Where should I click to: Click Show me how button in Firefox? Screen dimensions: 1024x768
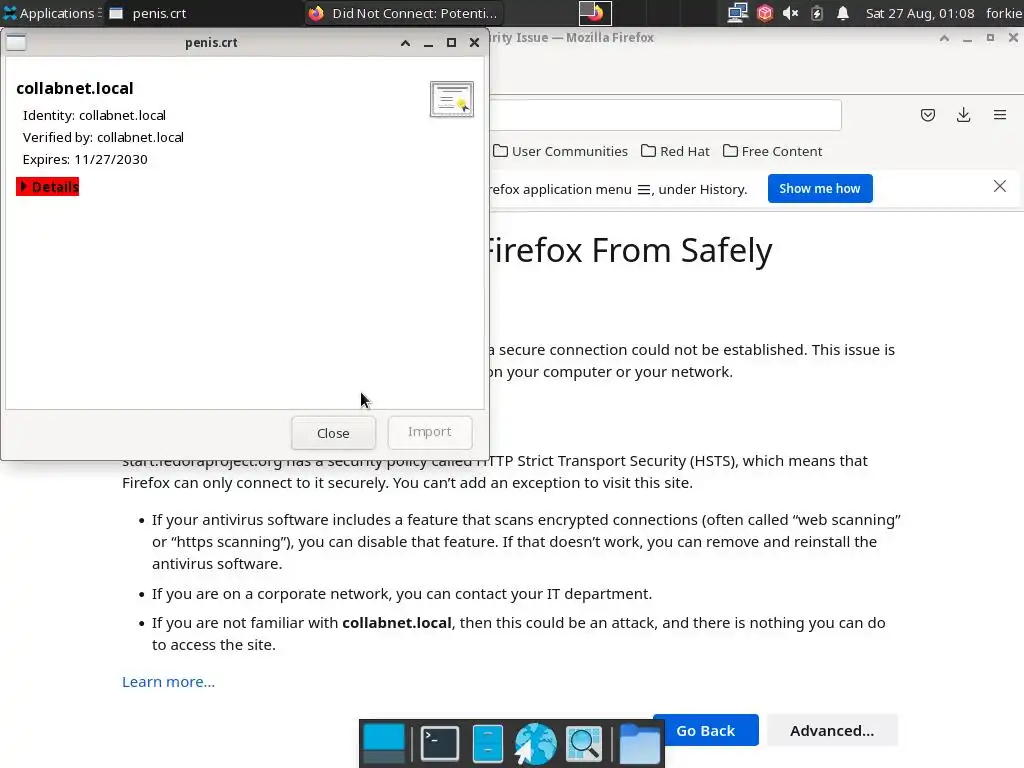click(x=820, y=189)
